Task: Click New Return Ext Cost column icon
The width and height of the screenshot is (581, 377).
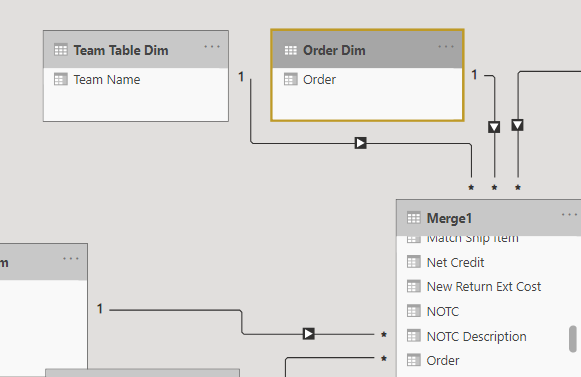Action: coord(414,287)
